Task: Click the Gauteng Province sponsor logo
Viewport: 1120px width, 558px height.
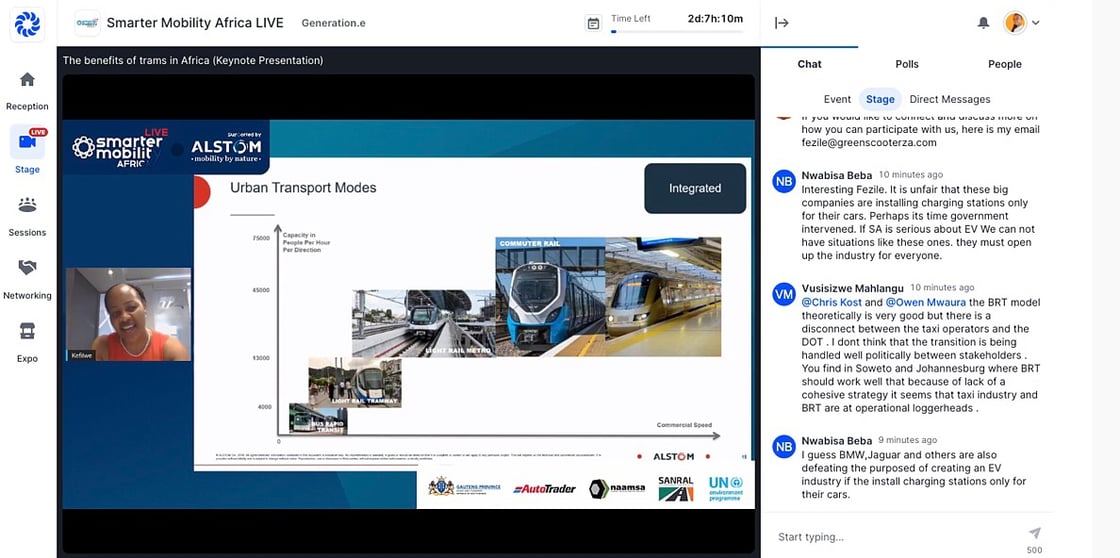Action: 464,487
